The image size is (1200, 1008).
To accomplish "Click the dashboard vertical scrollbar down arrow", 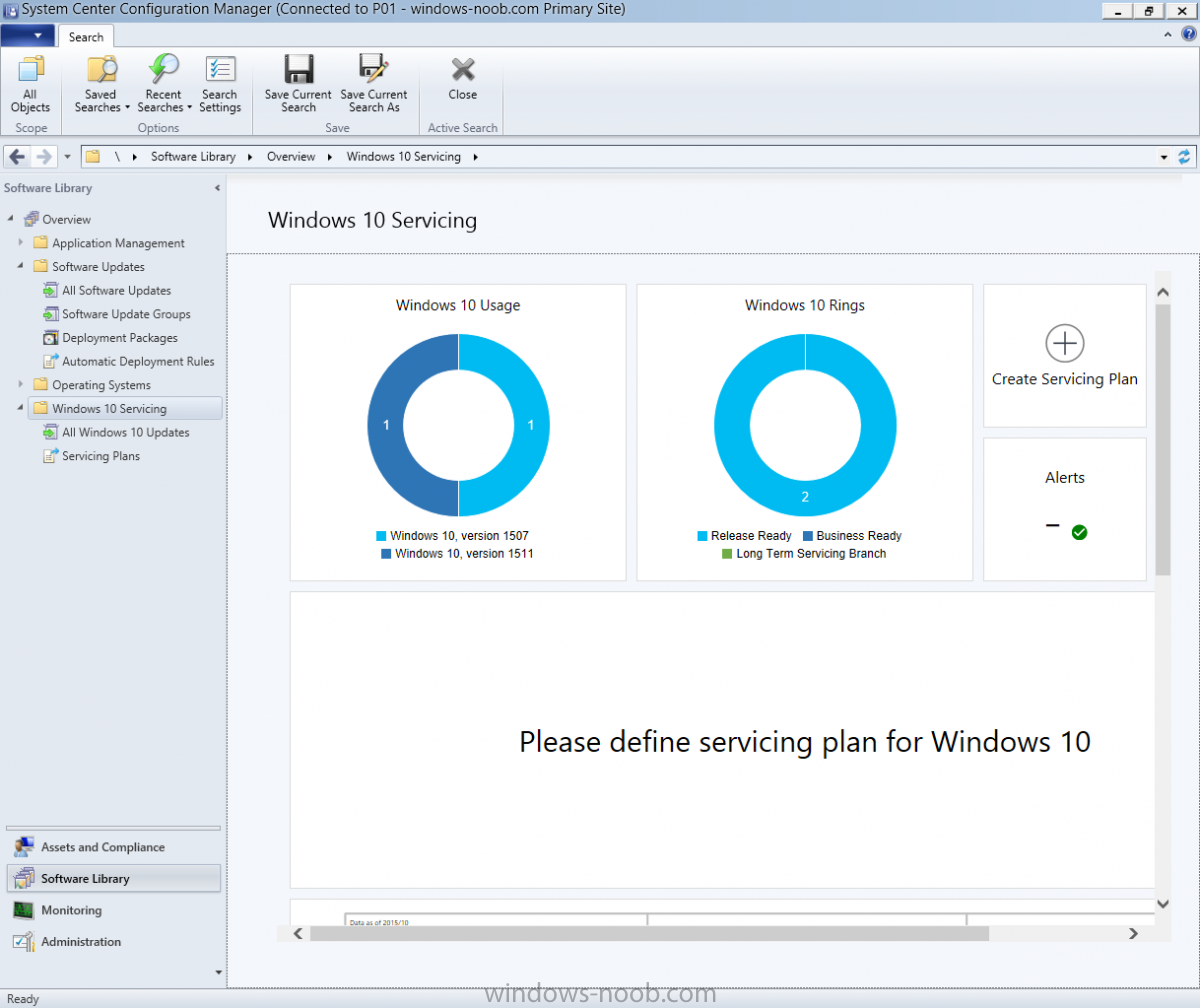I will point(1163,903).
